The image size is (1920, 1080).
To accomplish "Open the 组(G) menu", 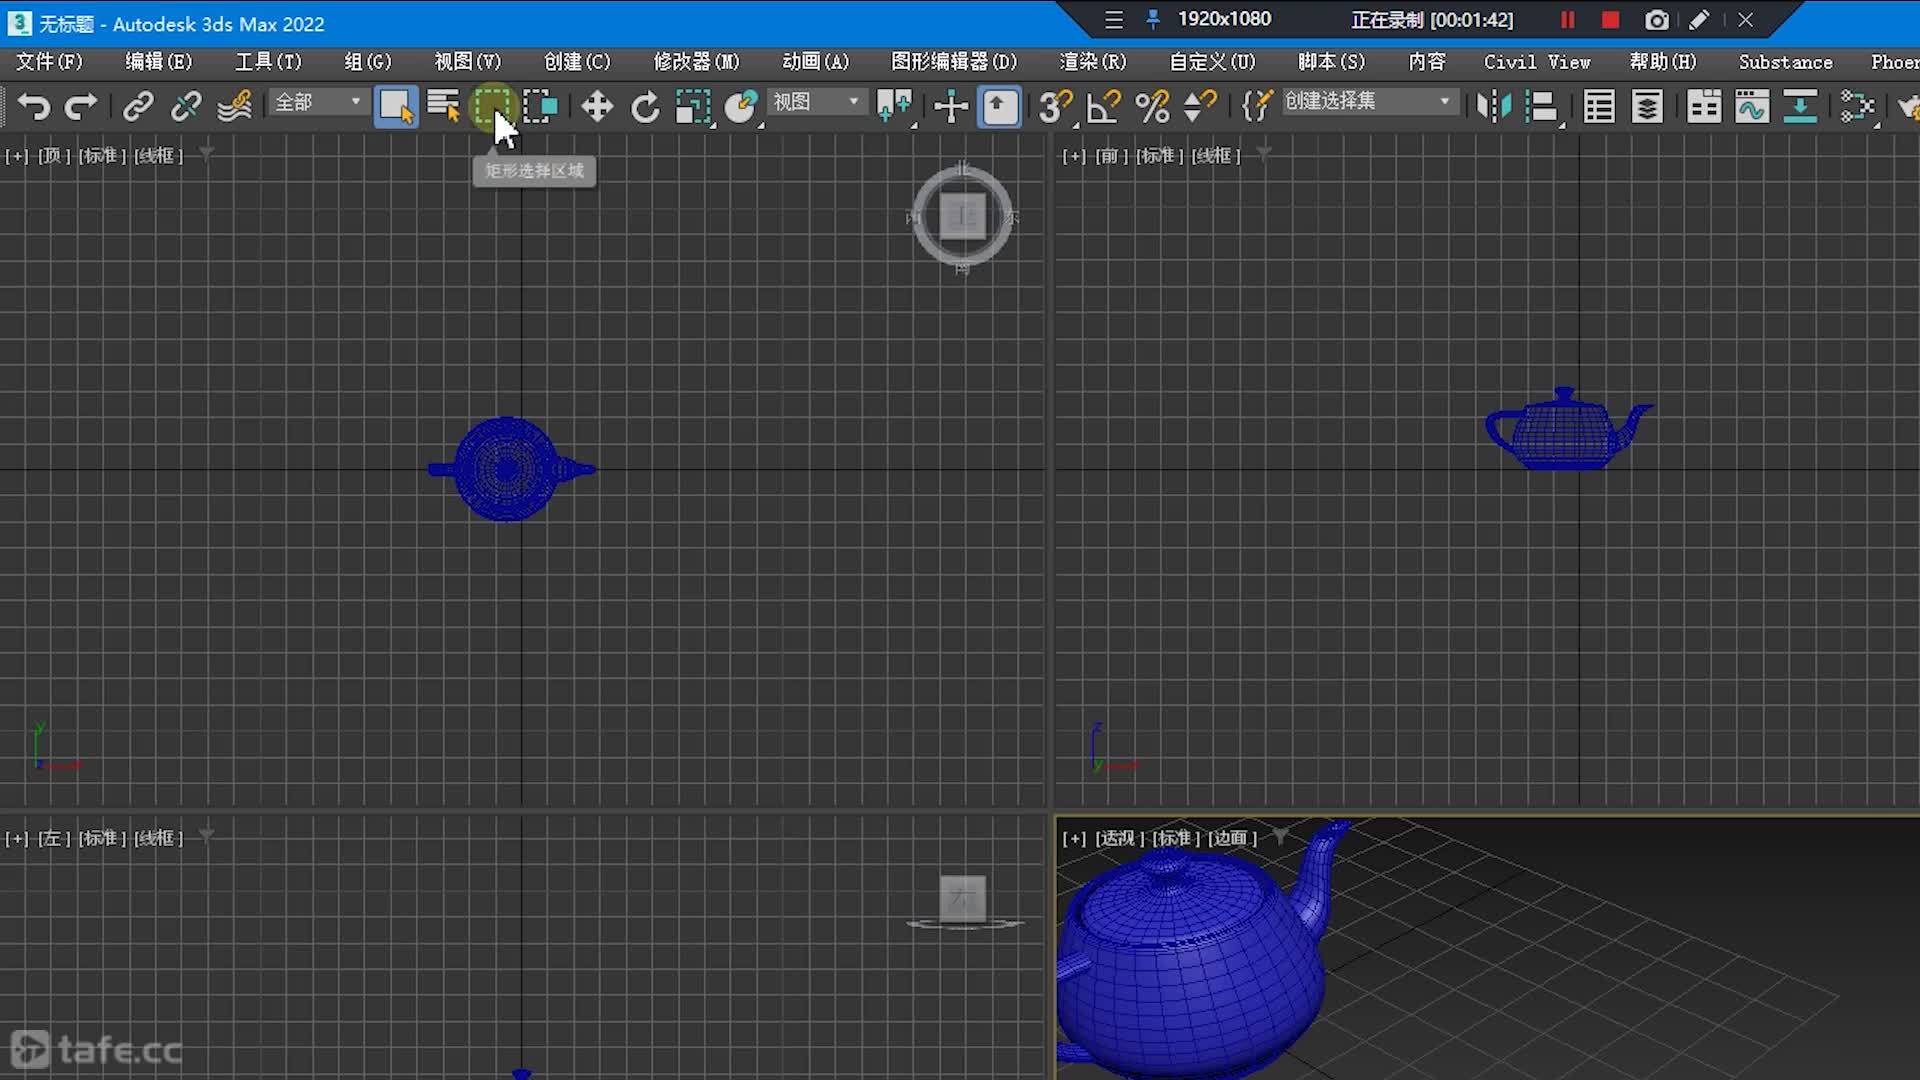I will point(368,62).
